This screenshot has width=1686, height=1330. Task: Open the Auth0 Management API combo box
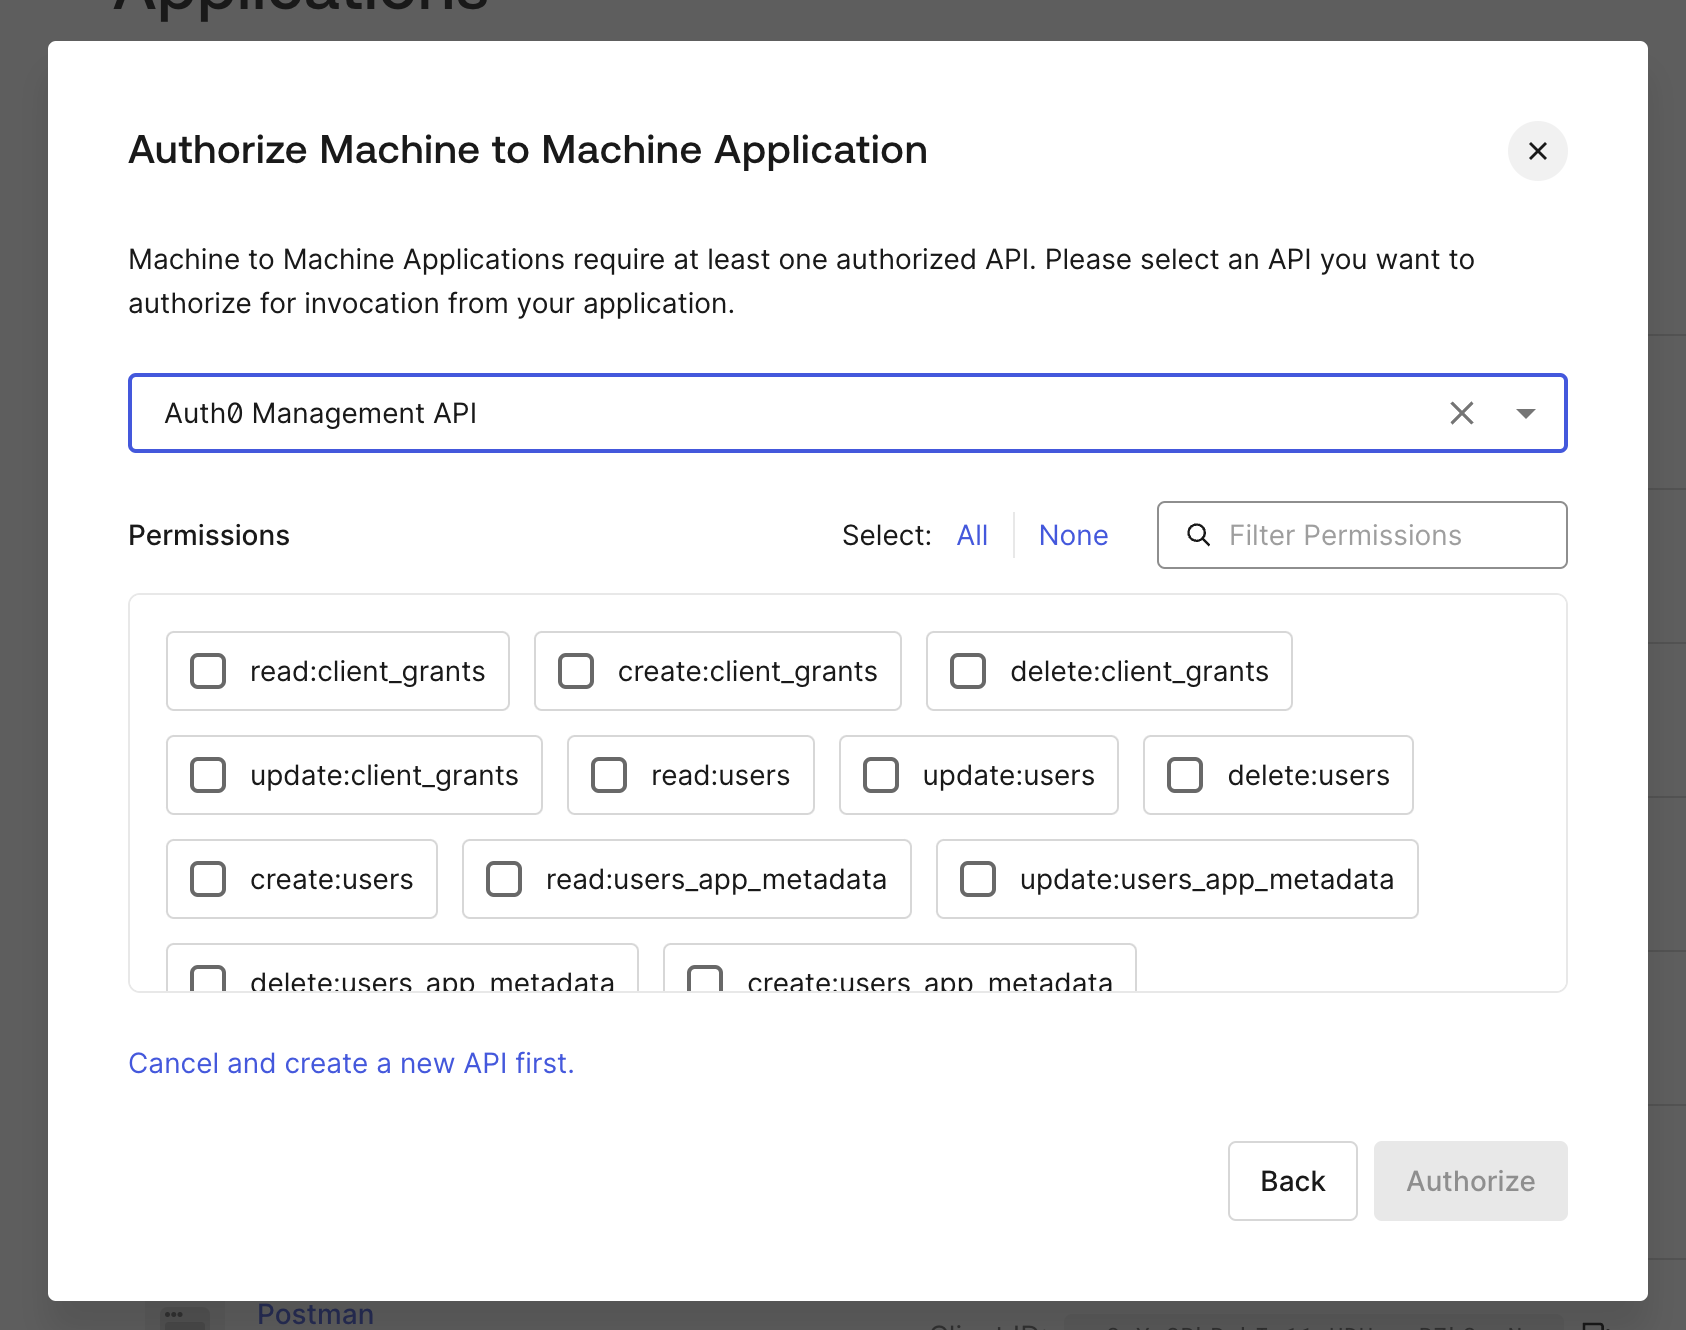point(847,413)
